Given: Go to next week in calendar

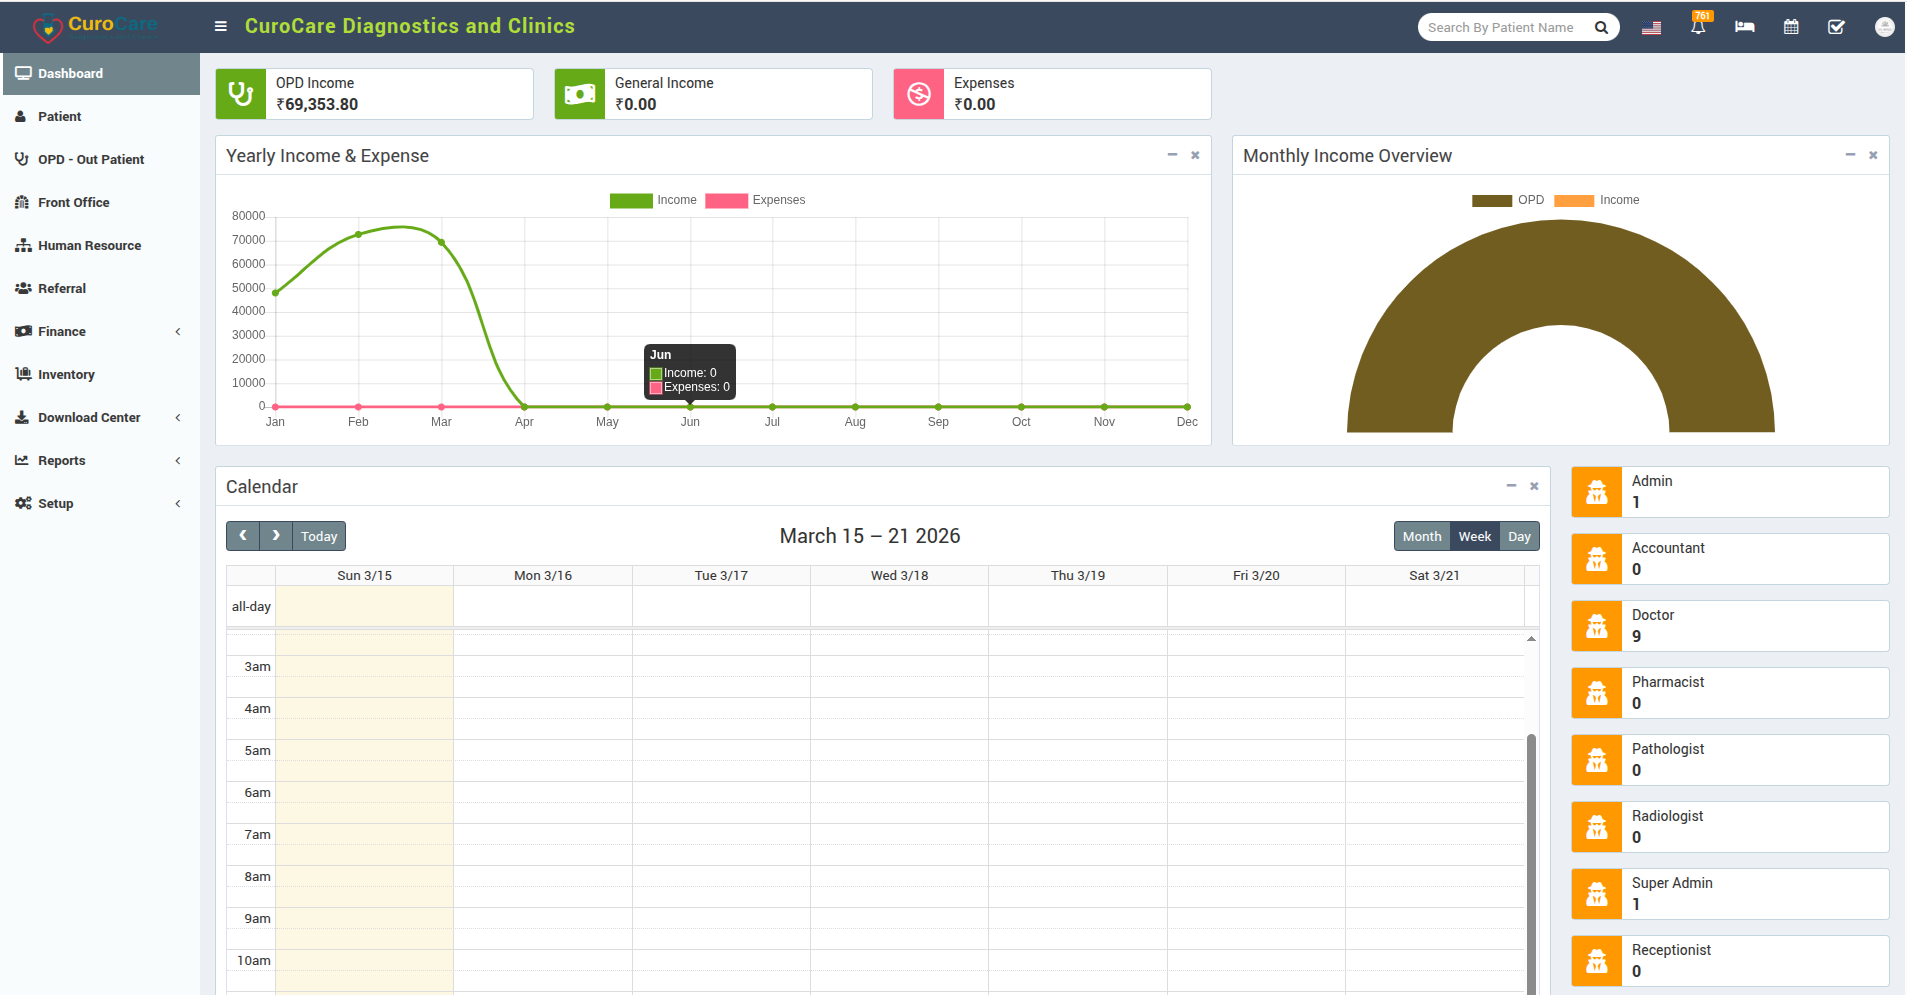Looking at the screenshot, I should point(276,536).
